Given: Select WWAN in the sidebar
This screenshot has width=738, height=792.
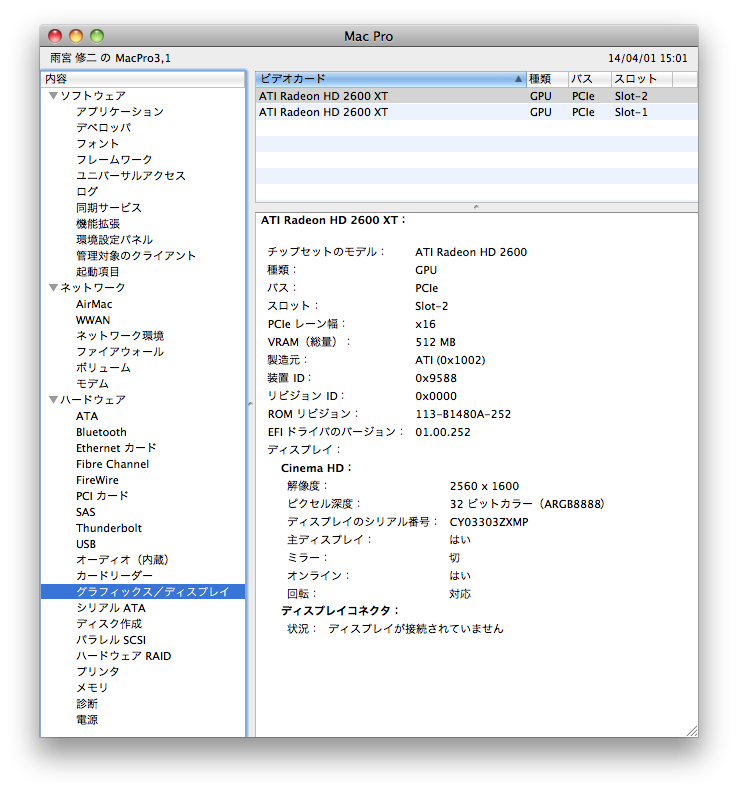Looking at the screenshot, I should point(93,320).
